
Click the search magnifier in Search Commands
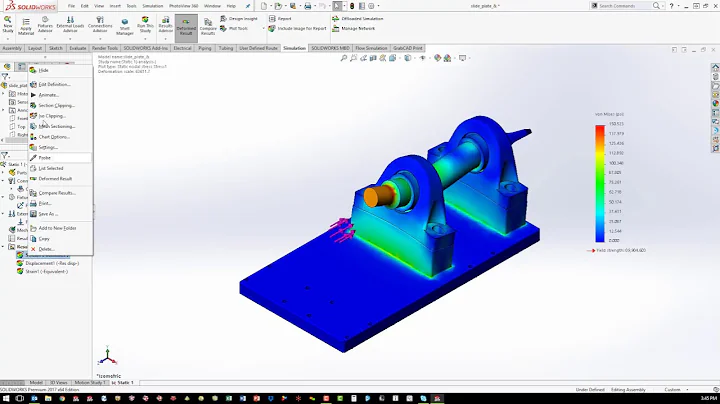tap(656, 6)
